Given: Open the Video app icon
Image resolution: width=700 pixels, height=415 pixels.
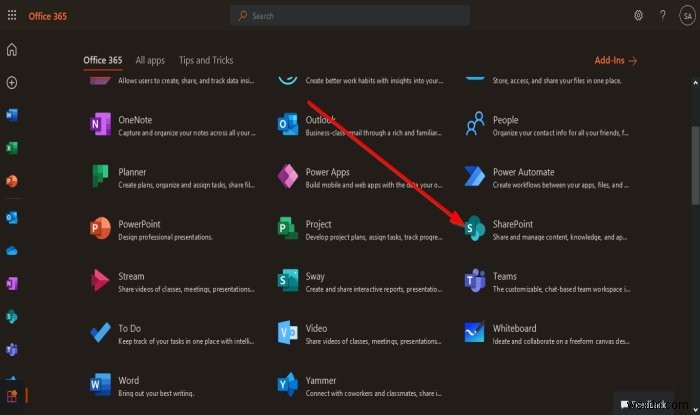Looking at the screenshot, I should pos(287,332).
